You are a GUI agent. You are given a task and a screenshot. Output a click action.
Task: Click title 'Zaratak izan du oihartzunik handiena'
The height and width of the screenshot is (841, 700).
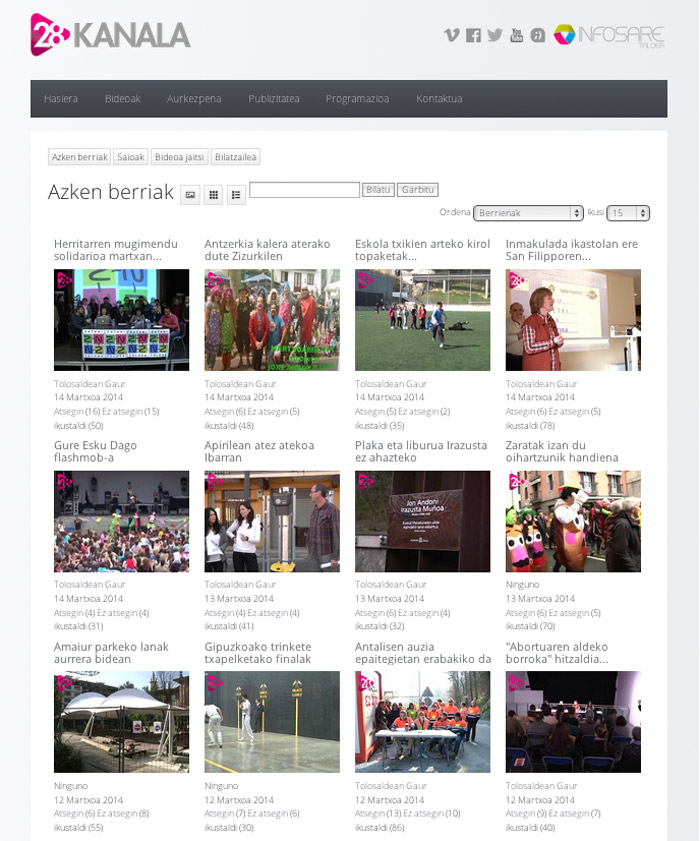pos(562,451)
